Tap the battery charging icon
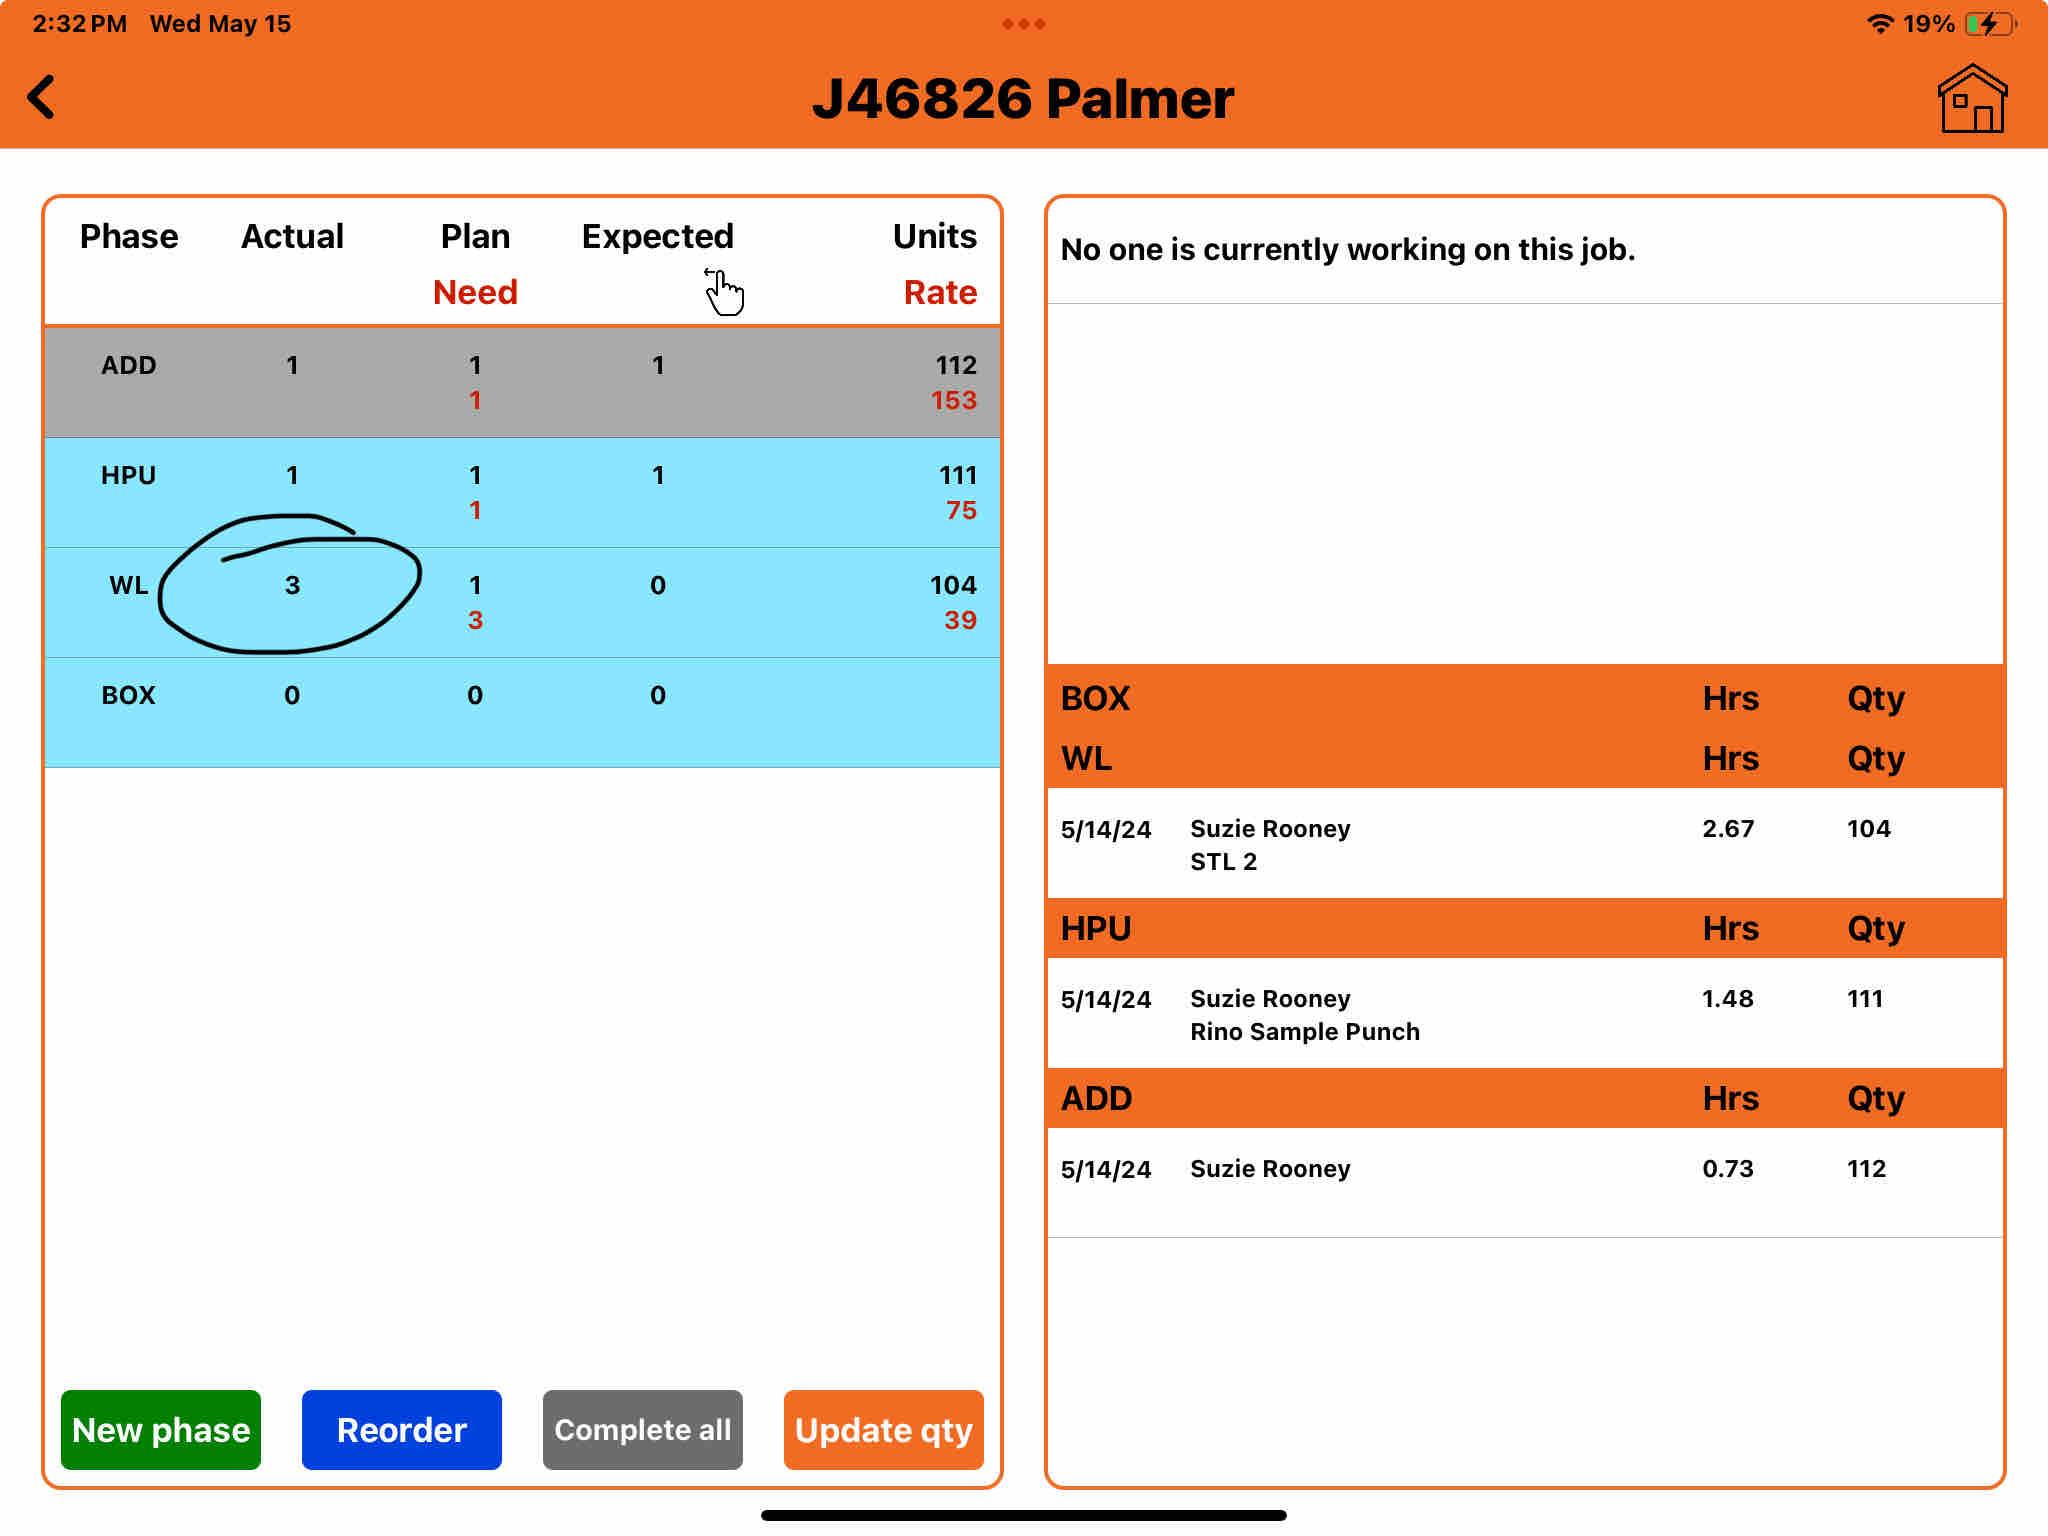Image resolution: width=2048 pixels, height=1536 pixels. pos(1989,24)
